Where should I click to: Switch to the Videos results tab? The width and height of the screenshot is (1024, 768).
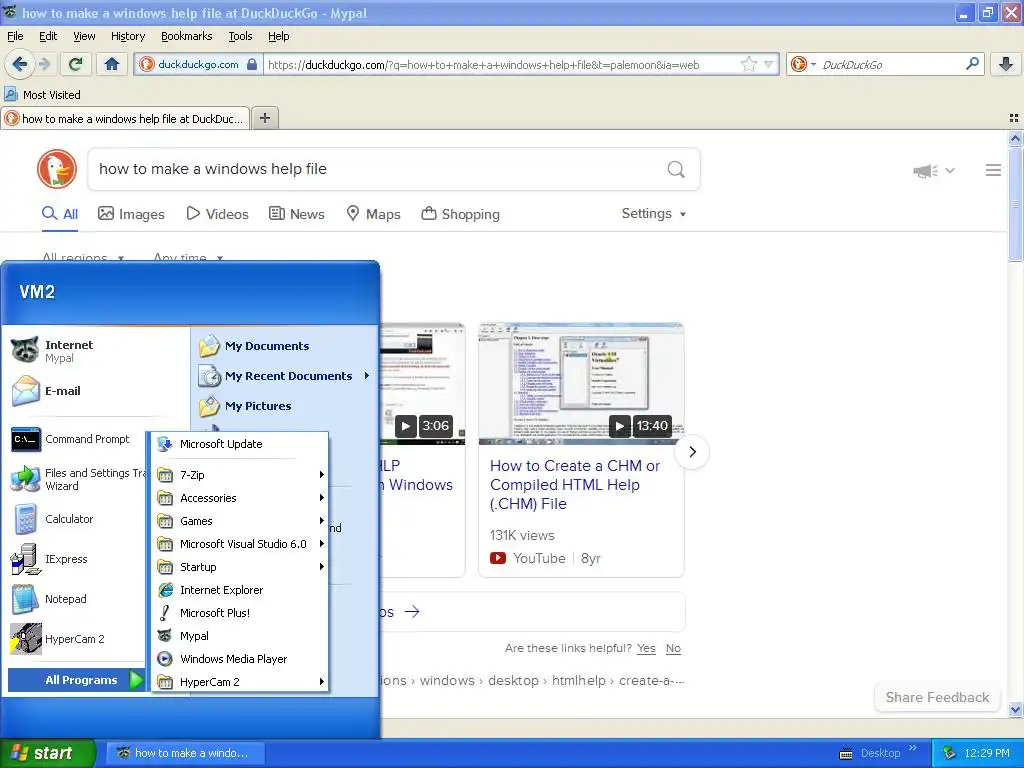coord(217,214)
